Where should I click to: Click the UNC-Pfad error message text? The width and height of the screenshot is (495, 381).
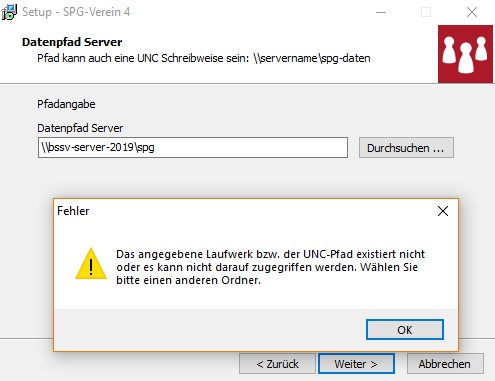(x=270, y=267)
